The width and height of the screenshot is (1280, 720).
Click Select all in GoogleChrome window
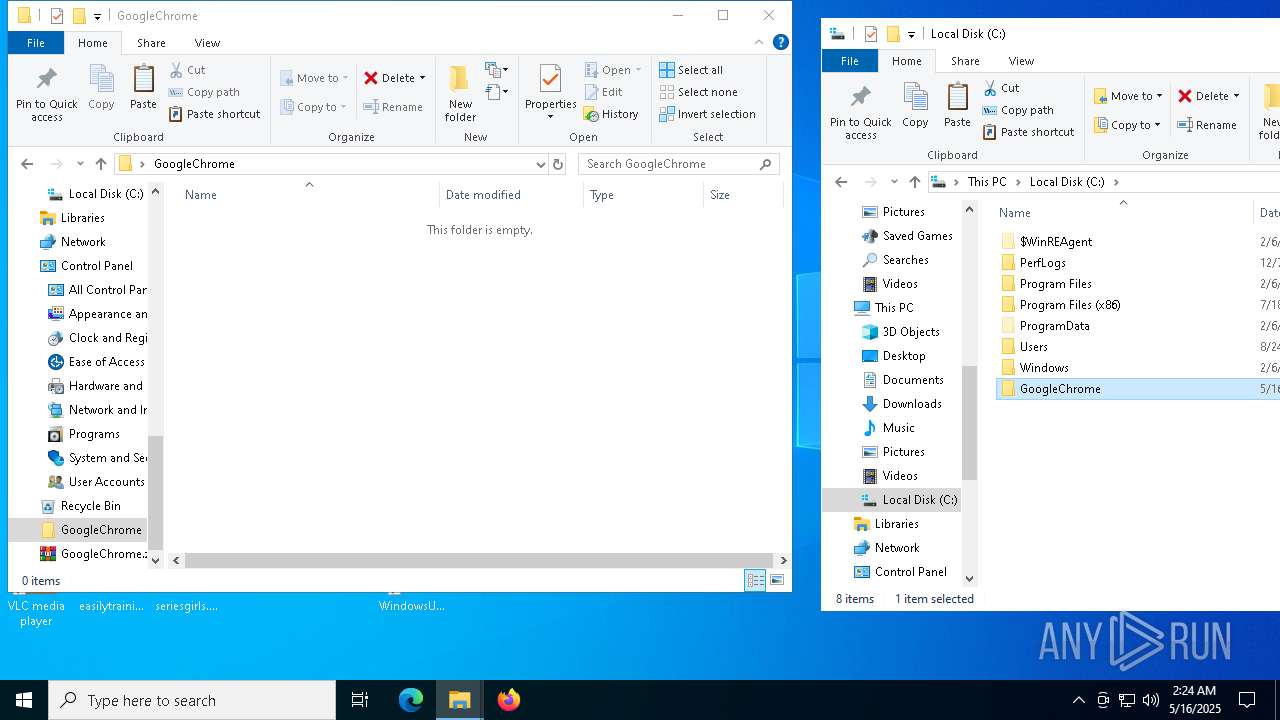coord(691,70)
